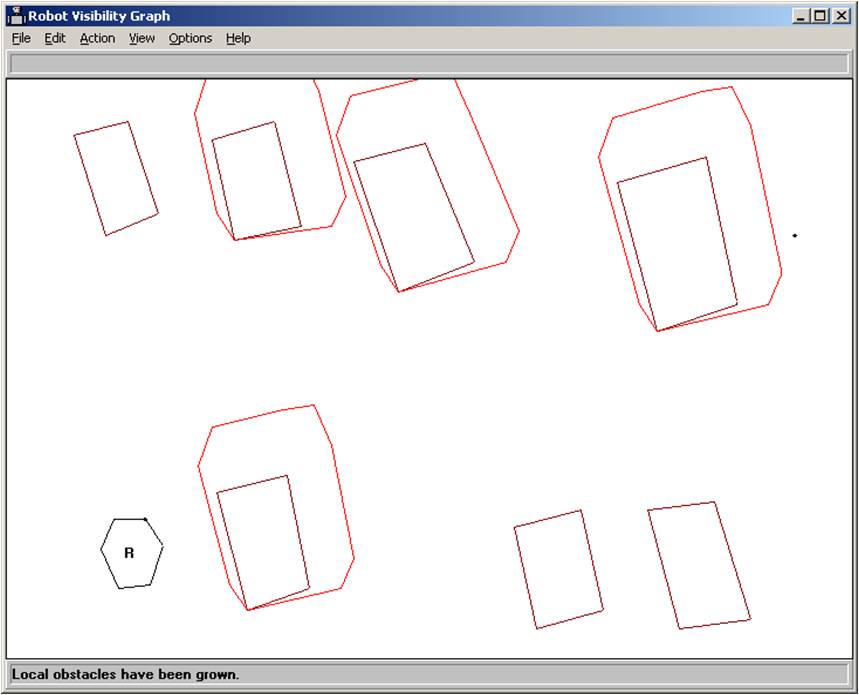Open the File menu

pyautogui.click(x=21, y=38)
